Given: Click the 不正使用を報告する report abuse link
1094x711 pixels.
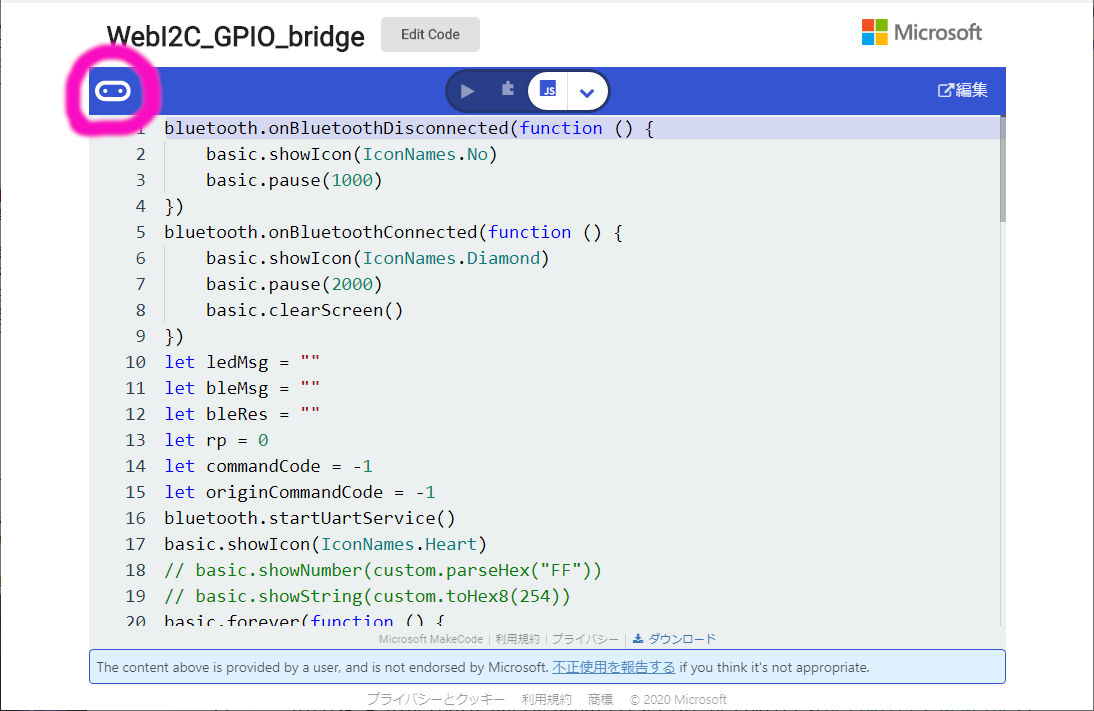Looking at the screenshot, I should (613, 667).
